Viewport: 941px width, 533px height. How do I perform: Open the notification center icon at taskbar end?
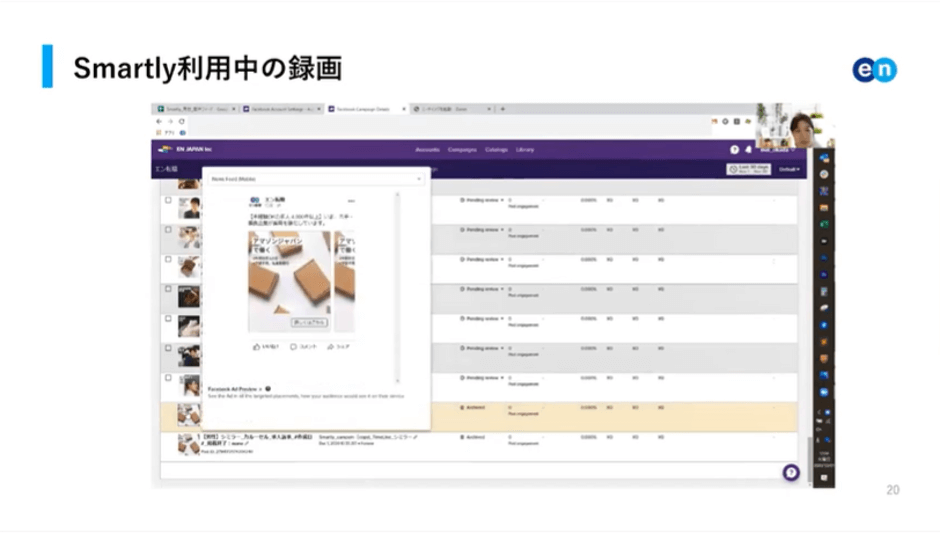(824, 478)
